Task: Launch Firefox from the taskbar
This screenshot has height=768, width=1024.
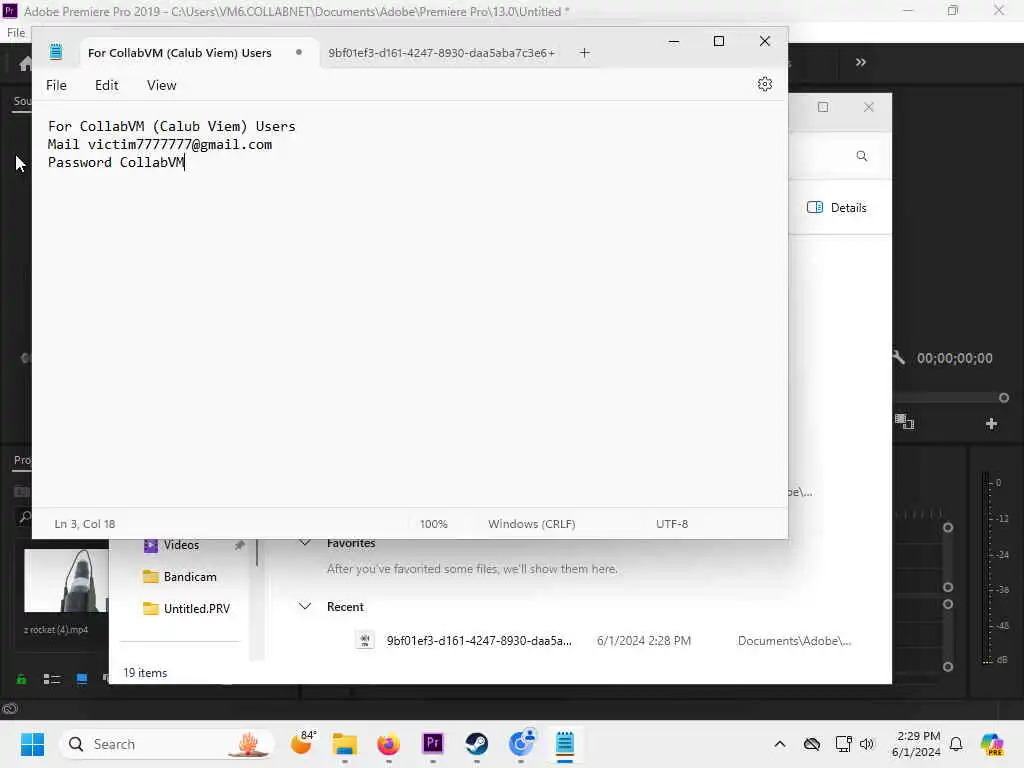Action: (x=389, y=744)
